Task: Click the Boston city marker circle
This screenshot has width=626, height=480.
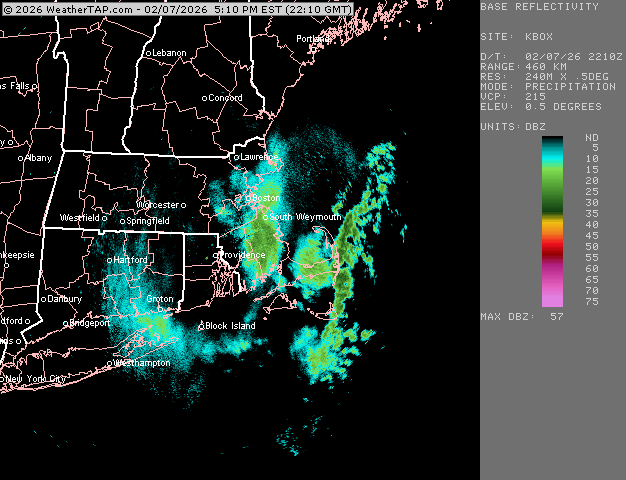Action: (x=250, y=198)
